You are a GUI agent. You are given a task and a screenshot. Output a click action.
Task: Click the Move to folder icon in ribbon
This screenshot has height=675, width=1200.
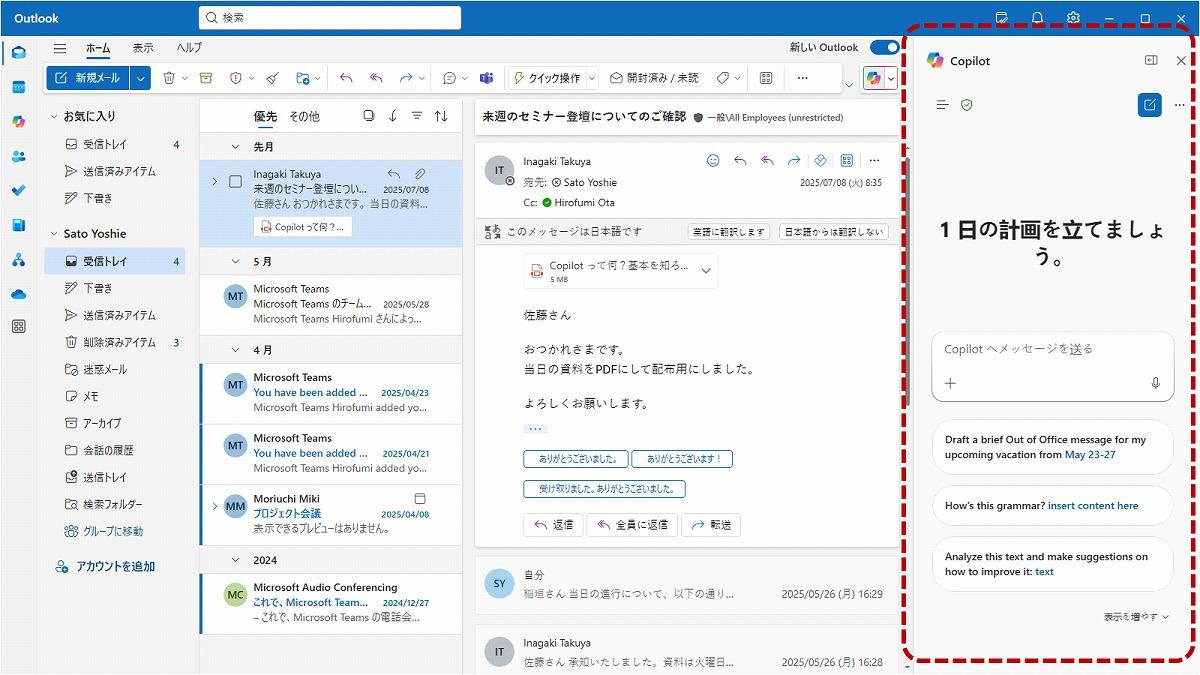[304, 78]
